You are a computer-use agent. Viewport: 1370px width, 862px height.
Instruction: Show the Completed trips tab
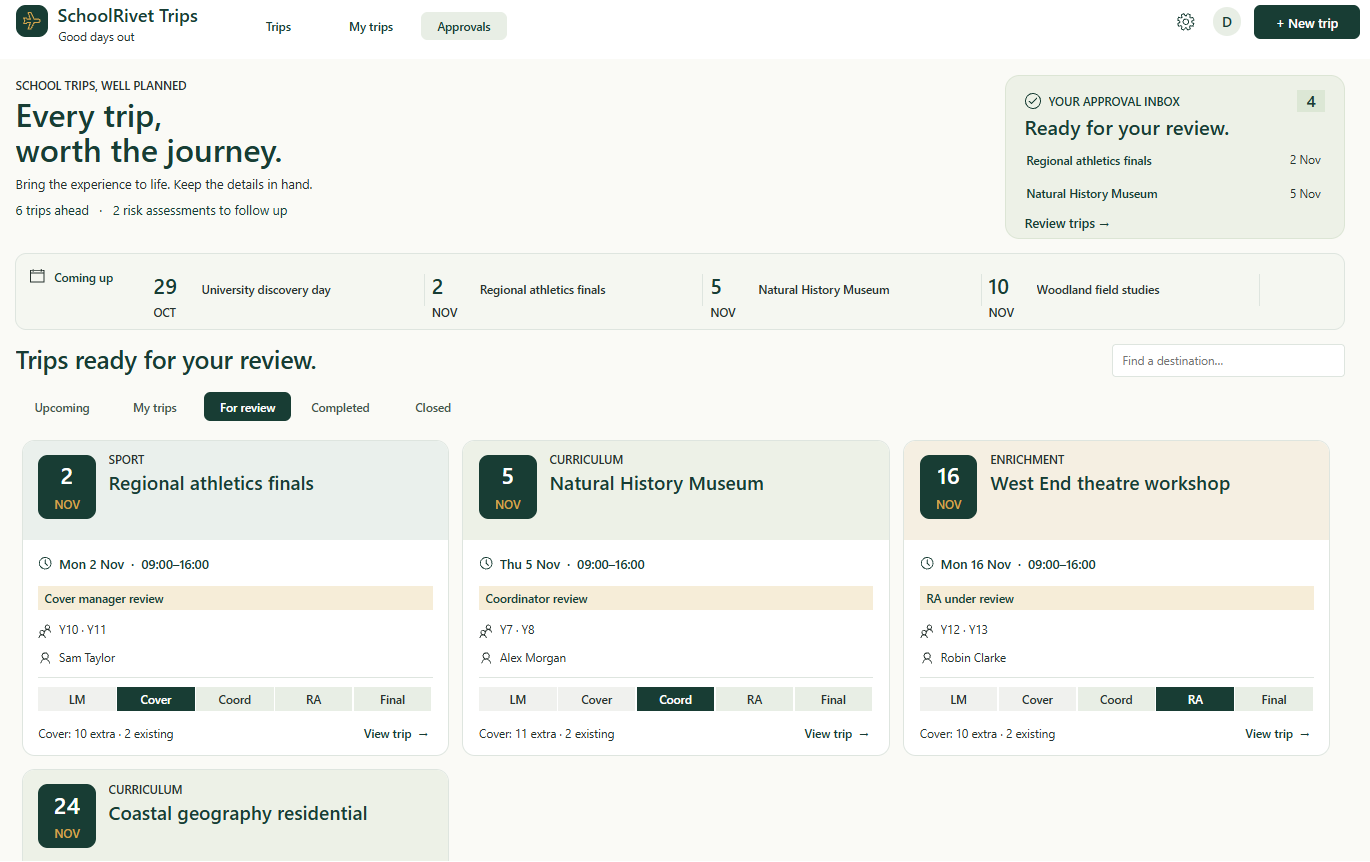tap(340, 407)
